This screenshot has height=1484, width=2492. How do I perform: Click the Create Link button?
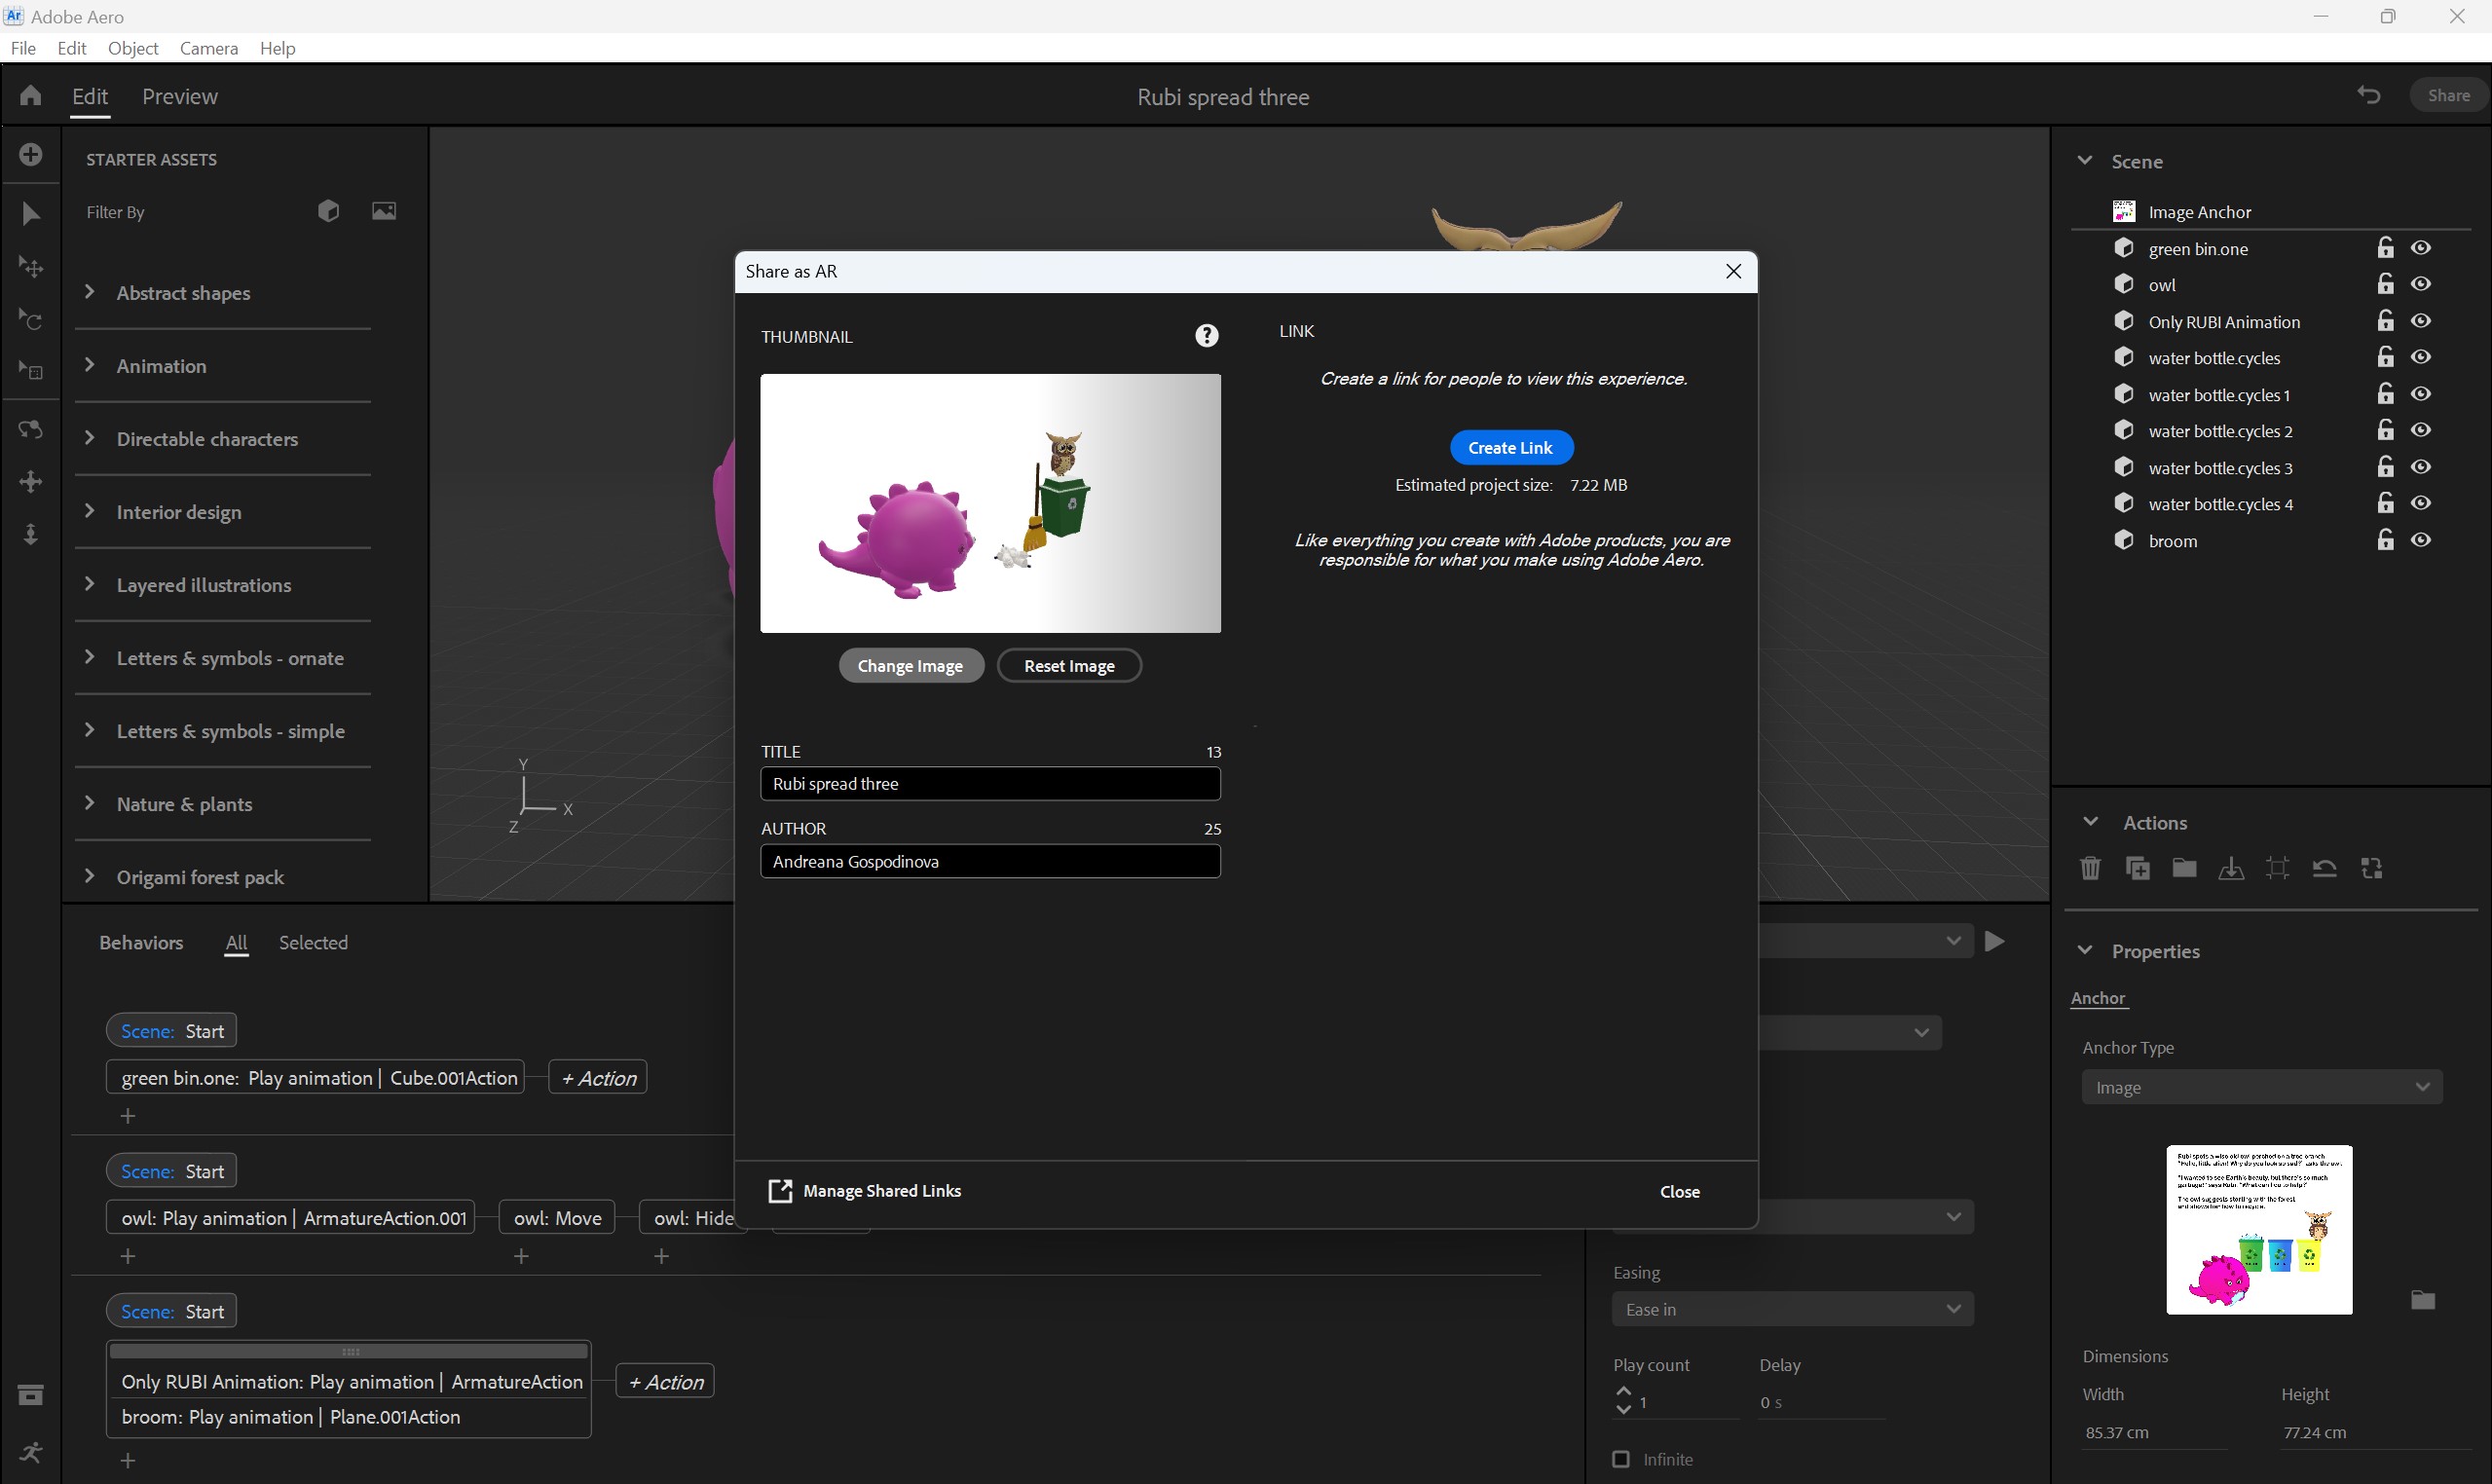(x=1511, y=447)
